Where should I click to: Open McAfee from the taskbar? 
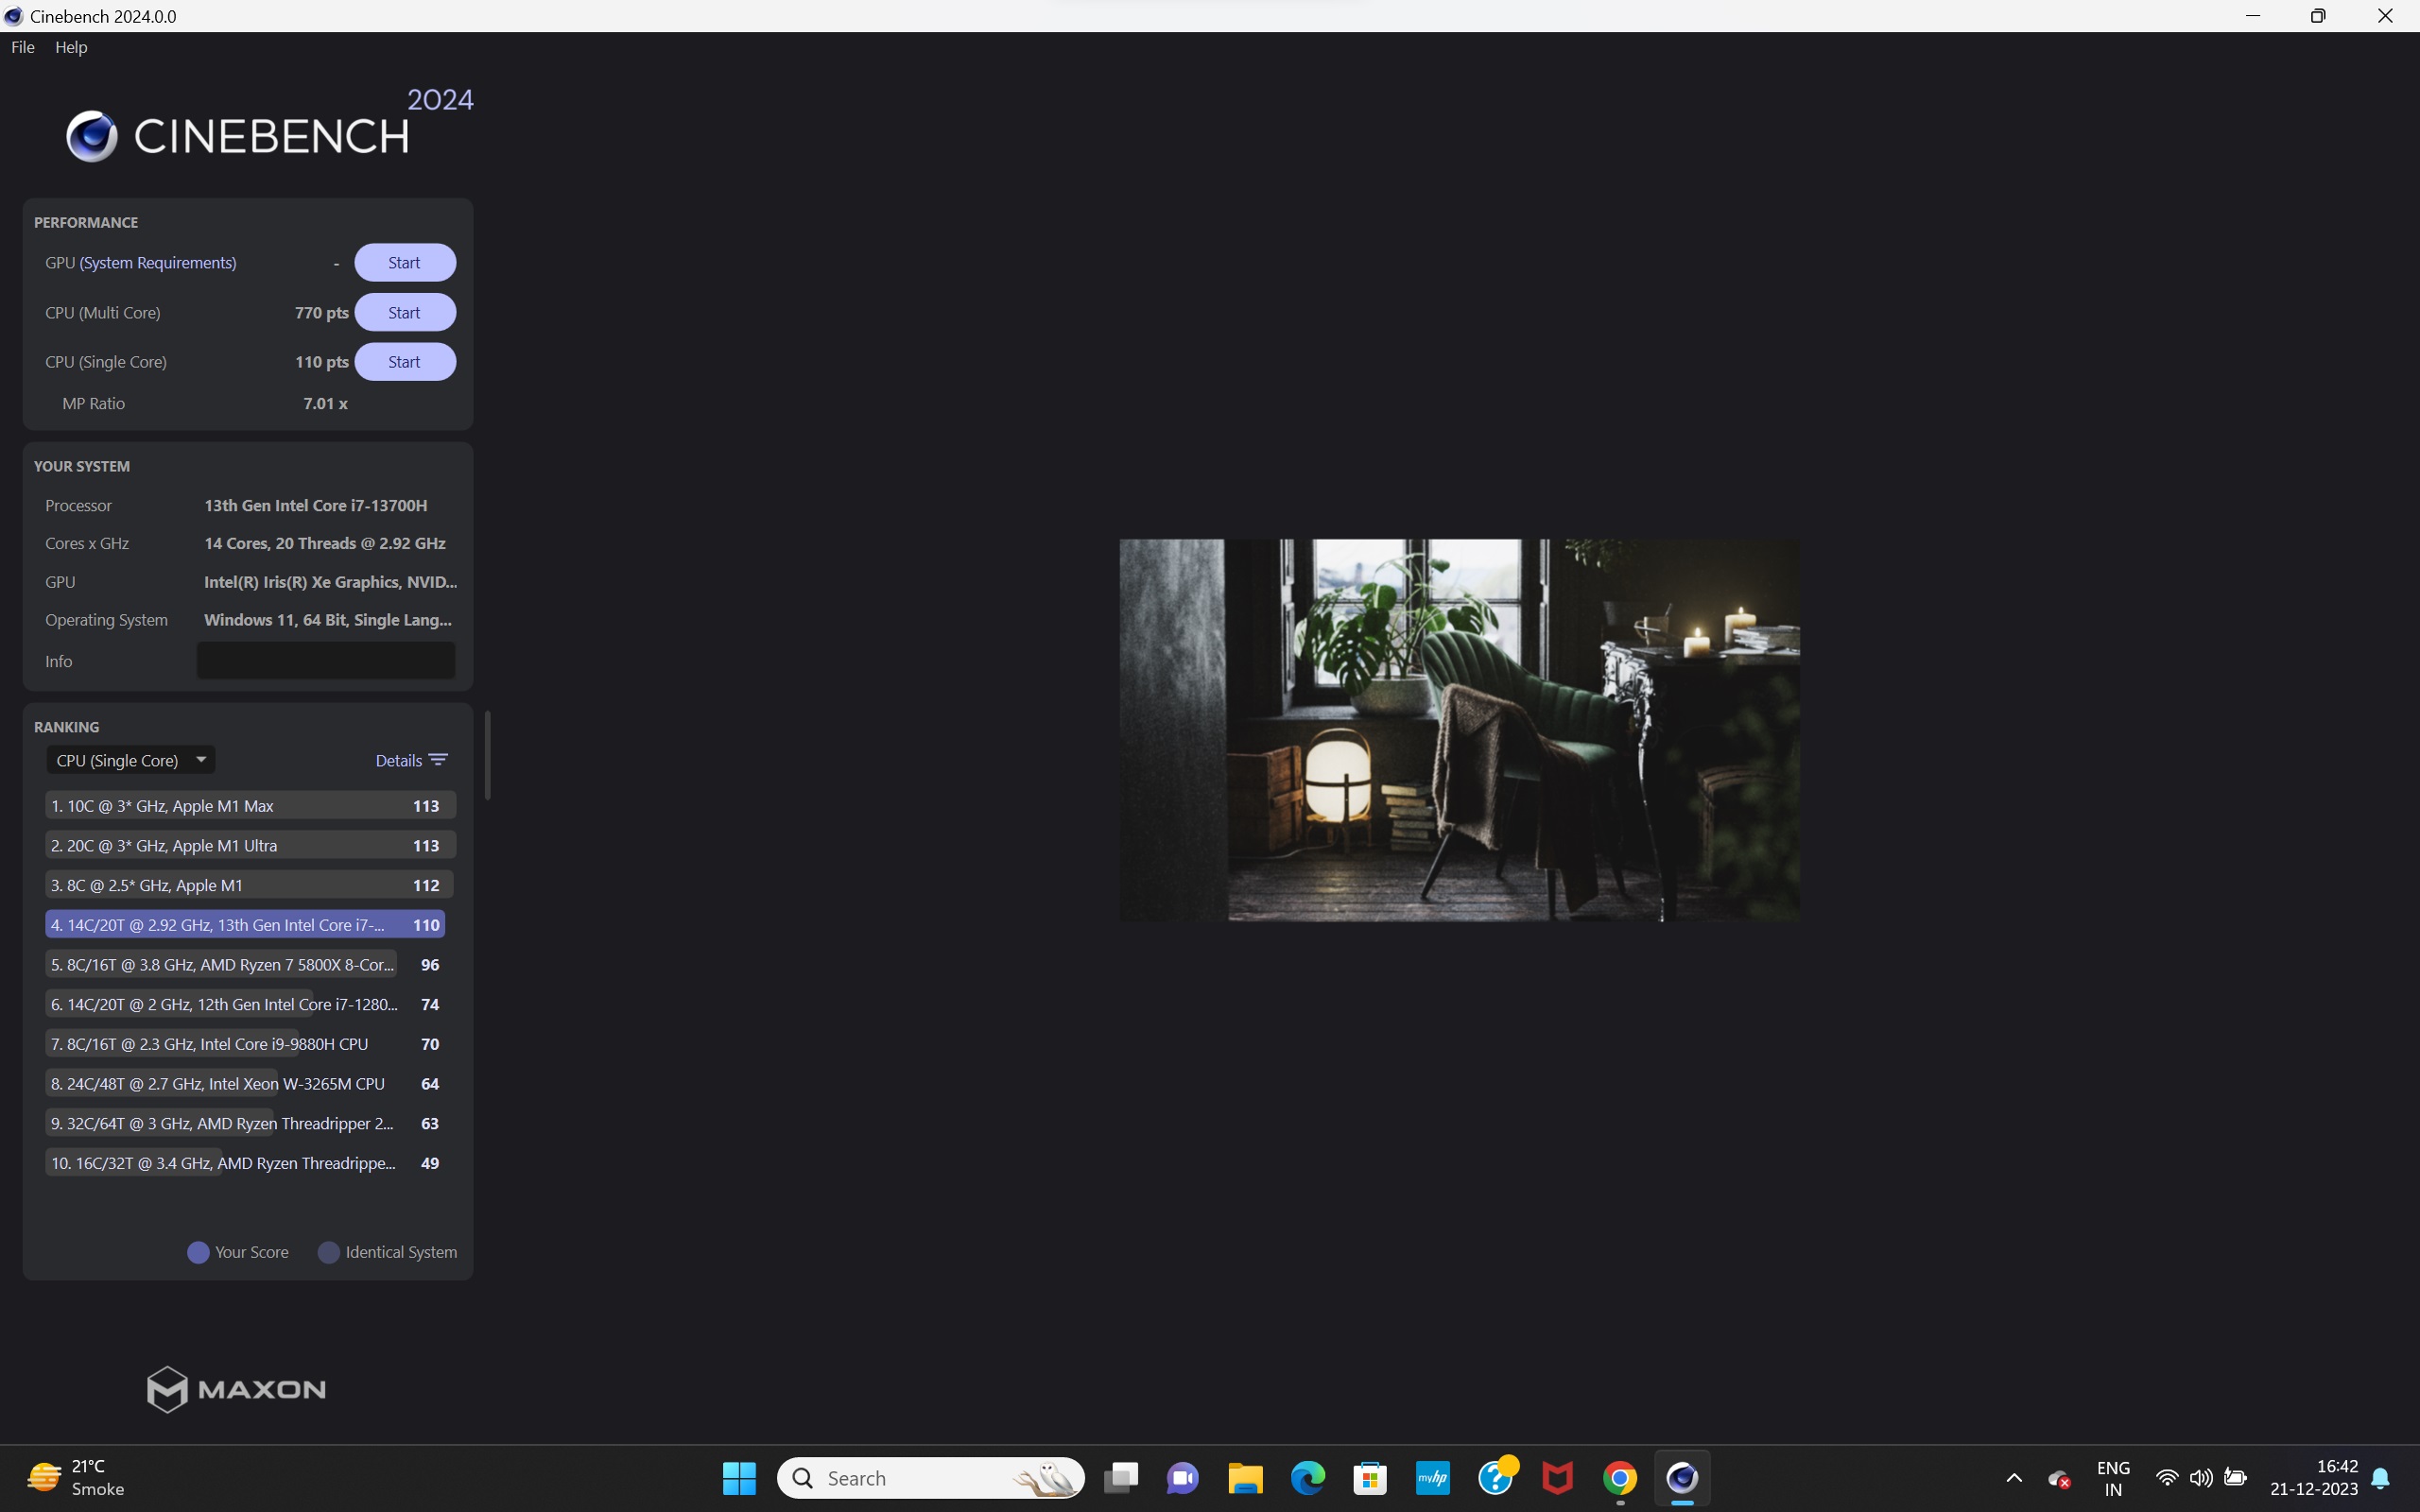point(1557,1477)
